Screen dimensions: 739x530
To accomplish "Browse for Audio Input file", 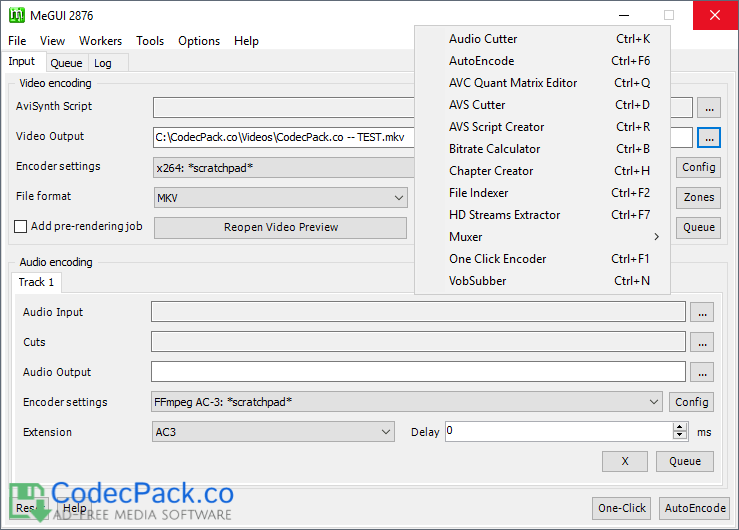I will [x=702, y=312].
